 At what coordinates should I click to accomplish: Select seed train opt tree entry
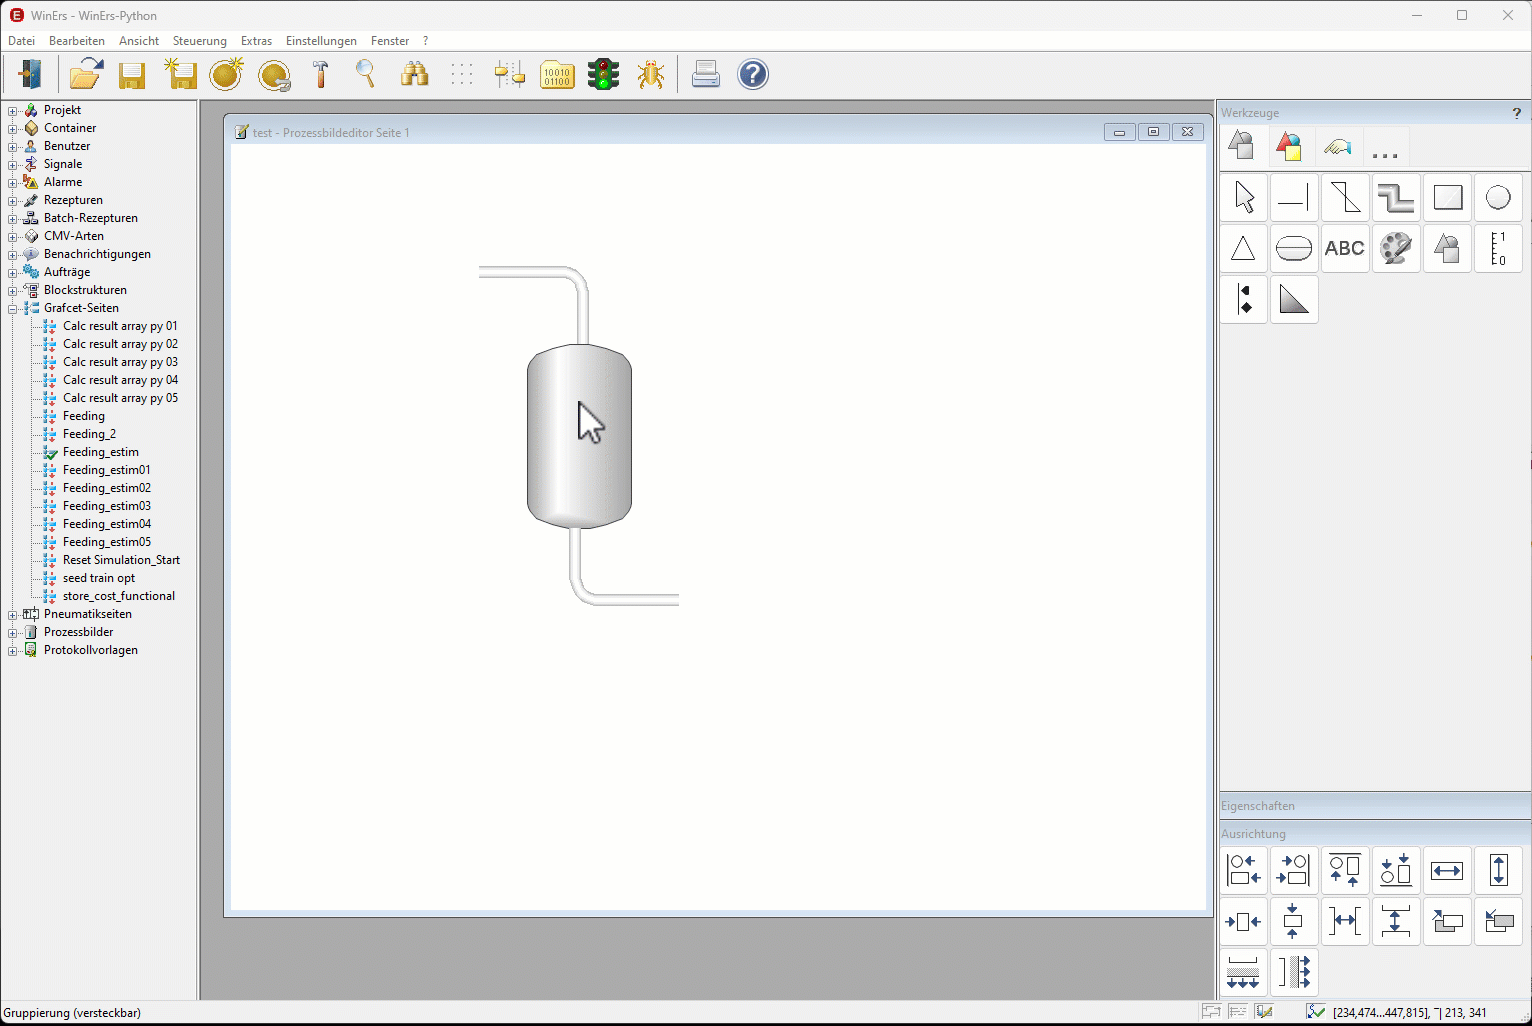coord(98,578)
